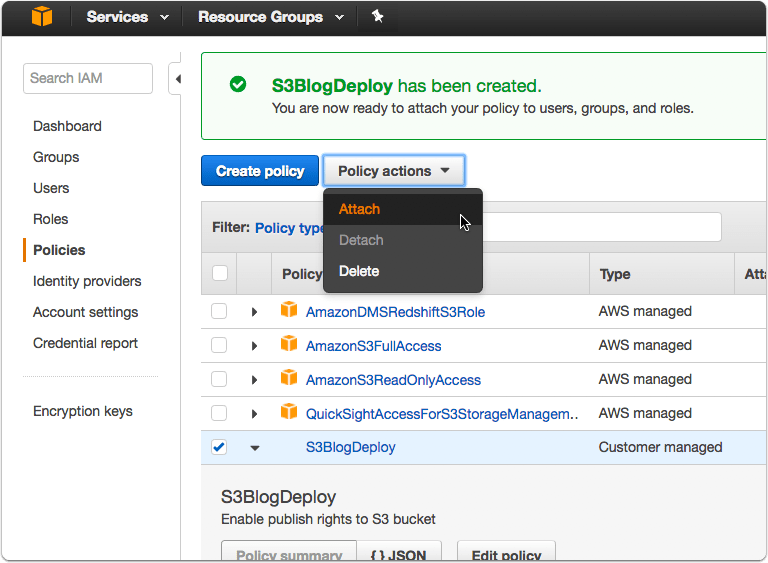Select Policies in the sidebar
Image resolution: width=768 pixels, height=563 pixels.
59,250
